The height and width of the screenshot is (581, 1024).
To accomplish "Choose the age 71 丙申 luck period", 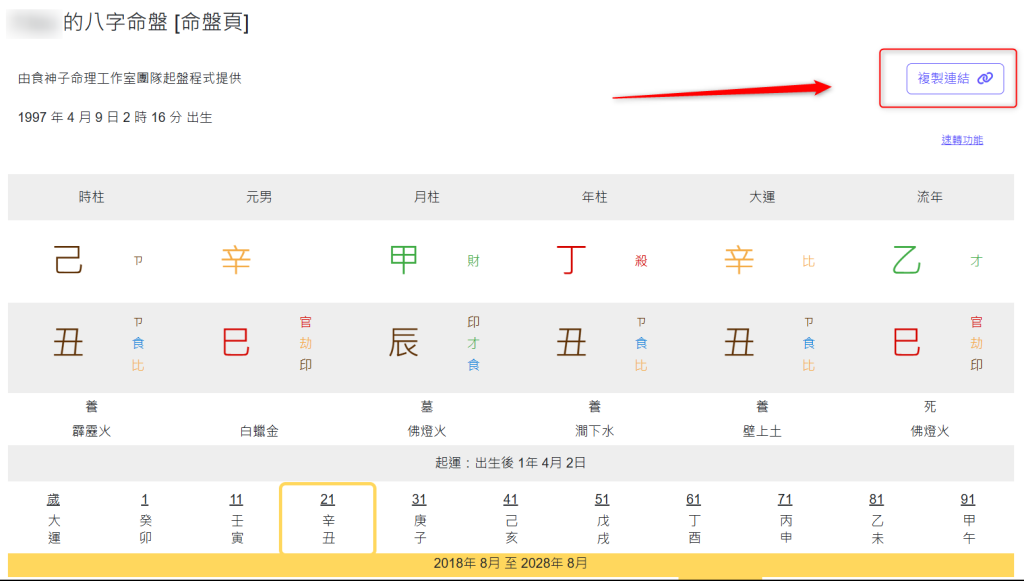I will click(785, 518).
